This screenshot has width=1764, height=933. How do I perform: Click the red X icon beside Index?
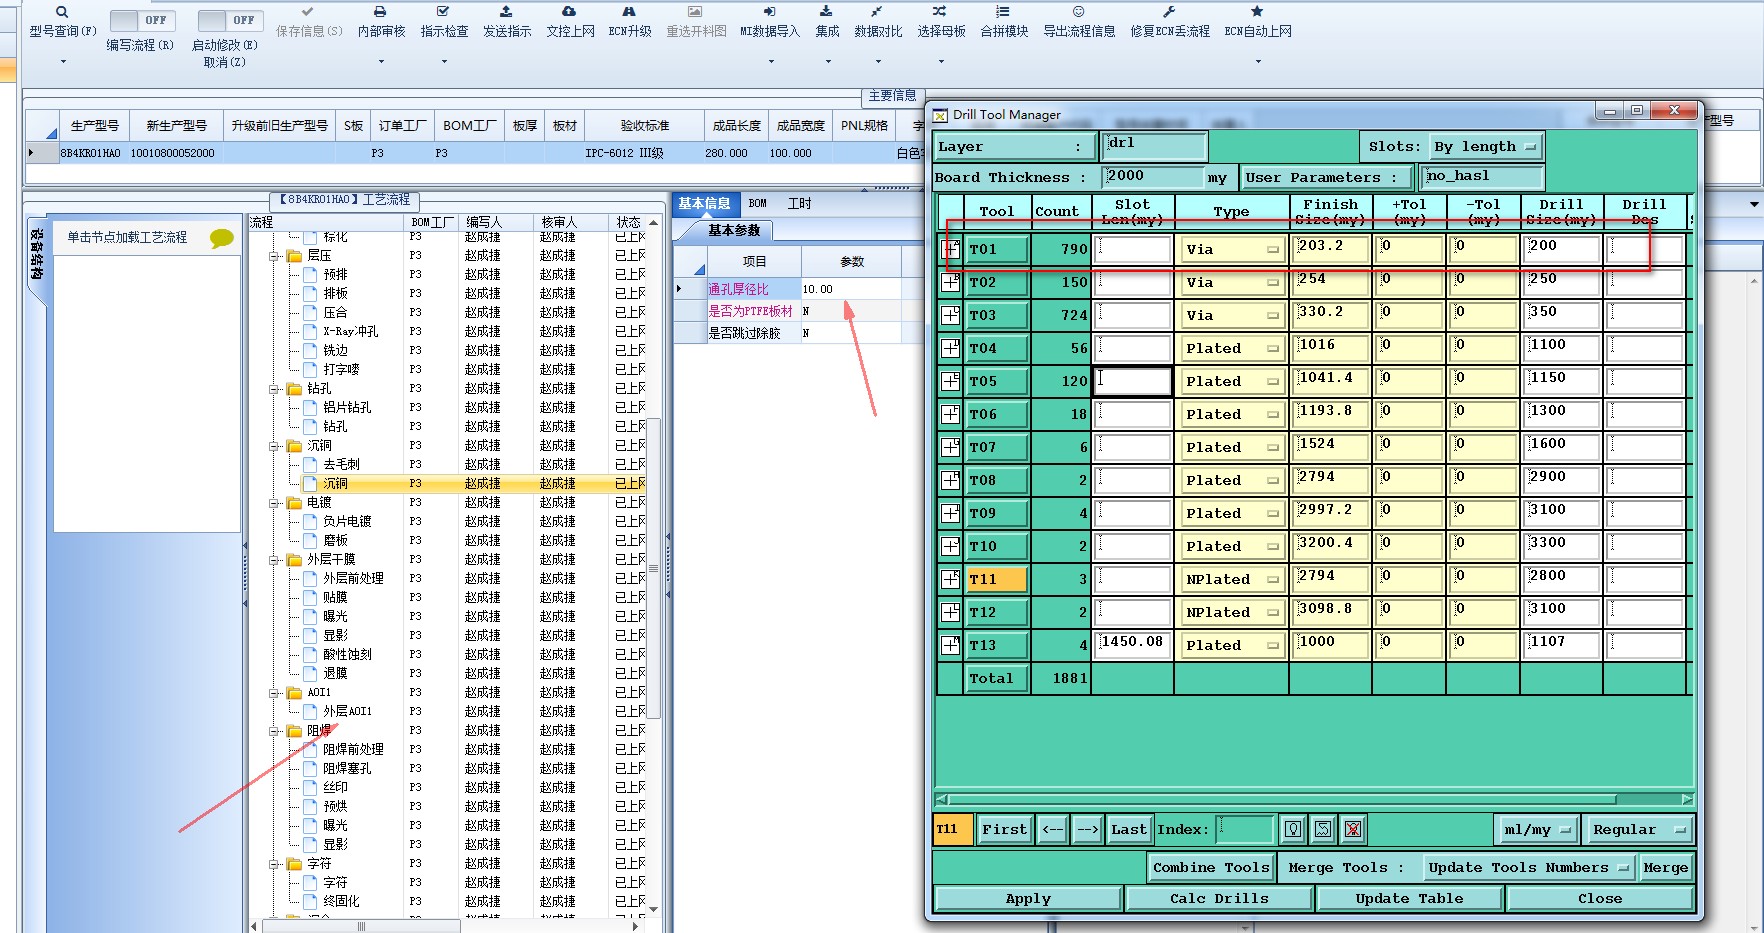click(x=1352, y=829)
